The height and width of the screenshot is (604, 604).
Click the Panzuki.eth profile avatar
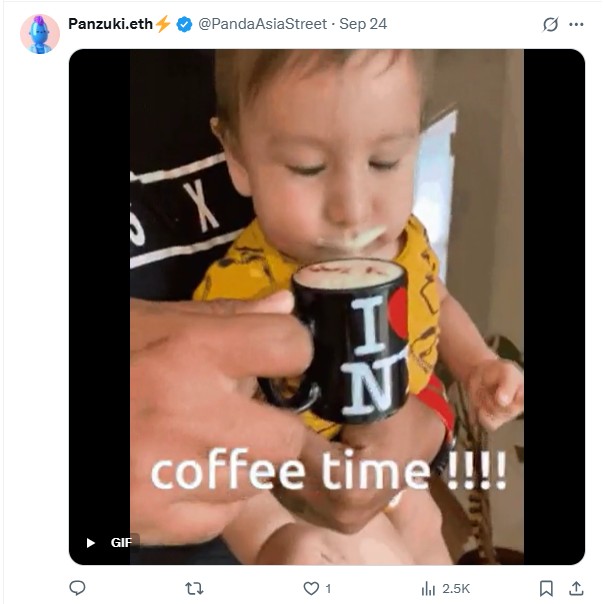(x=40, y=34)
